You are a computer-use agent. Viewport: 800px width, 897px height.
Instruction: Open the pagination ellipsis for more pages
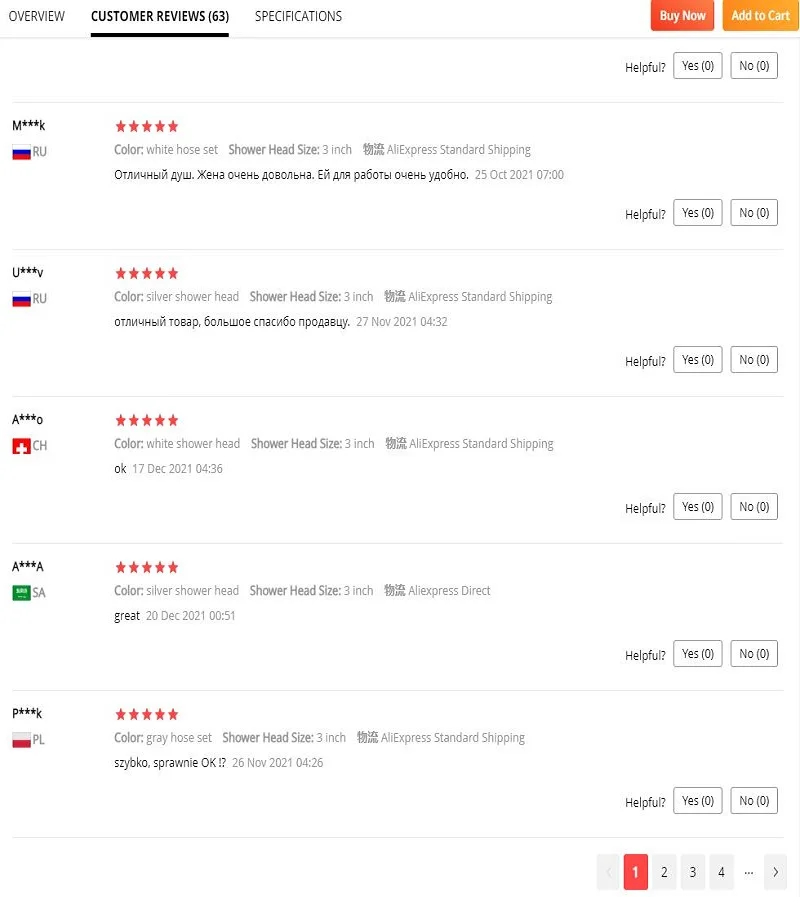coord(749,872)
